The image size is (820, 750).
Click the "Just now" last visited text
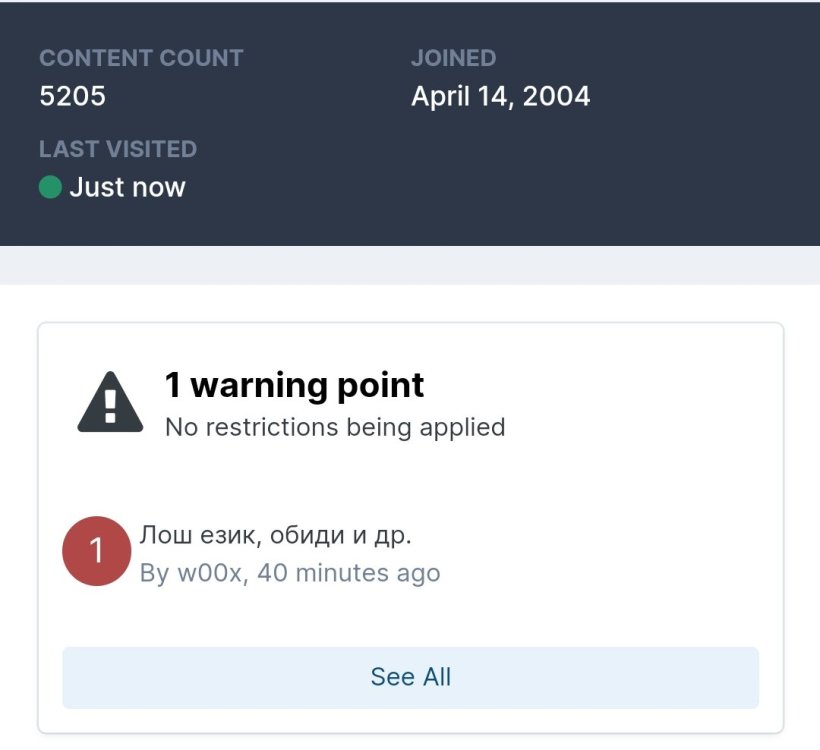point(127,187)
